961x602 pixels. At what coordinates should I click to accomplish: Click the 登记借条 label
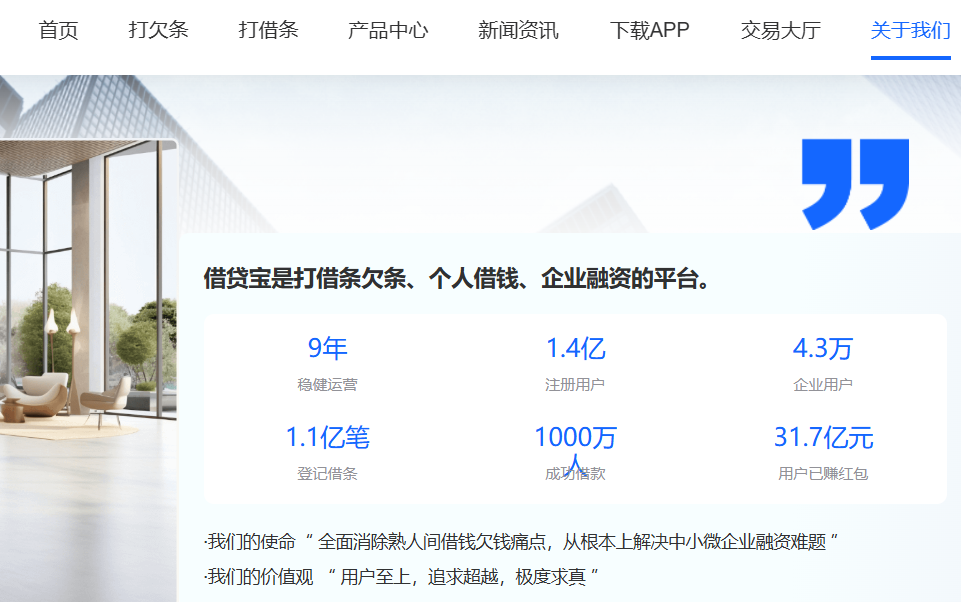[327, 473]
